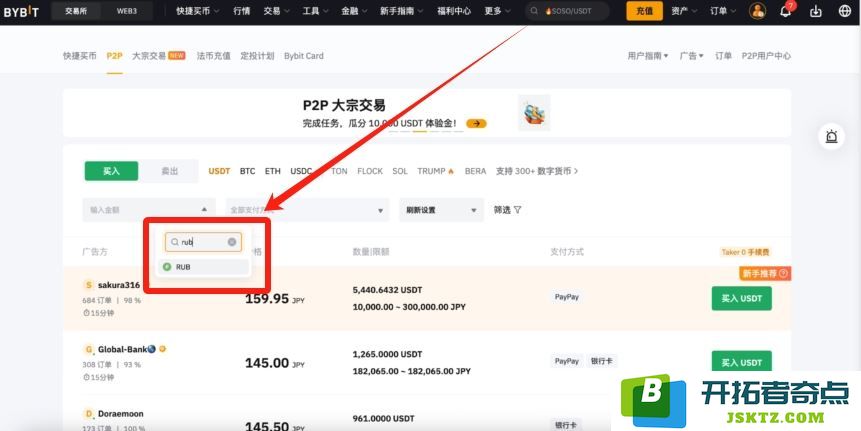The width and height of the screenshot is (861, 431).
Task: Select the P2P tab
Action: (114, 55)
